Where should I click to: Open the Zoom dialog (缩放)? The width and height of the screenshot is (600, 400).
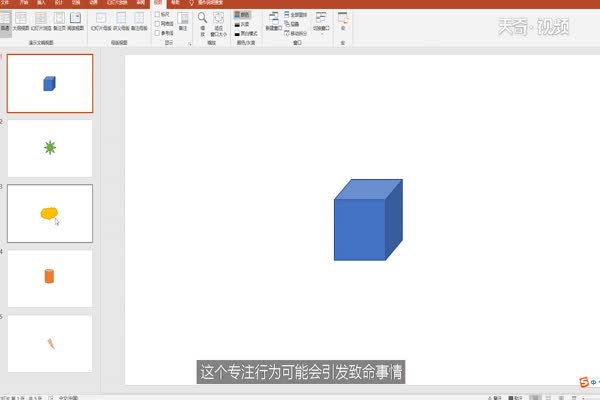click(x=202, y=22)
